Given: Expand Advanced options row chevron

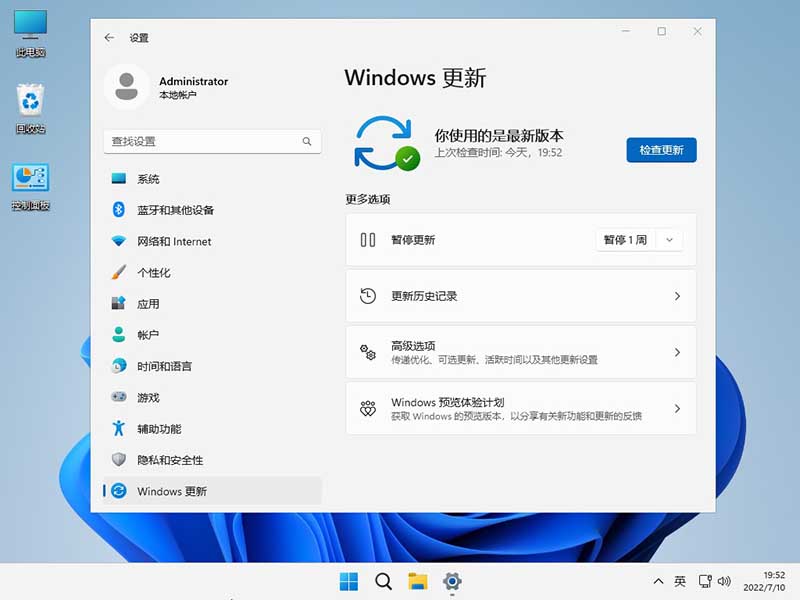Looking at the screenshot, I should (677, 353).
